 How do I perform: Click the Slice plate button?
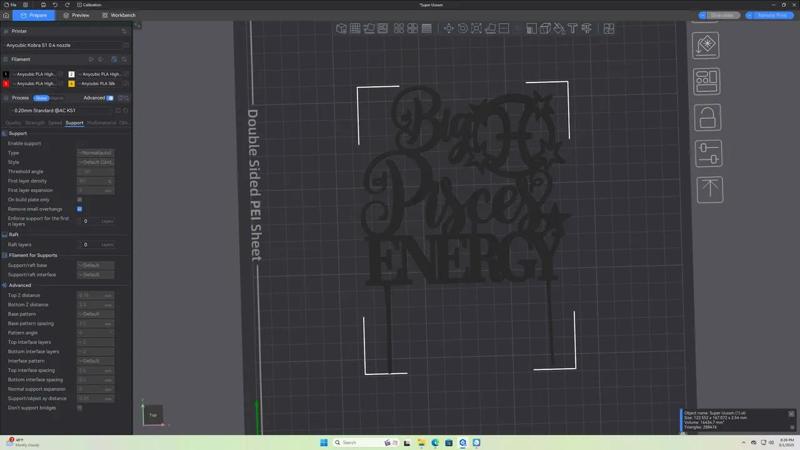click(x=719, y=15)
